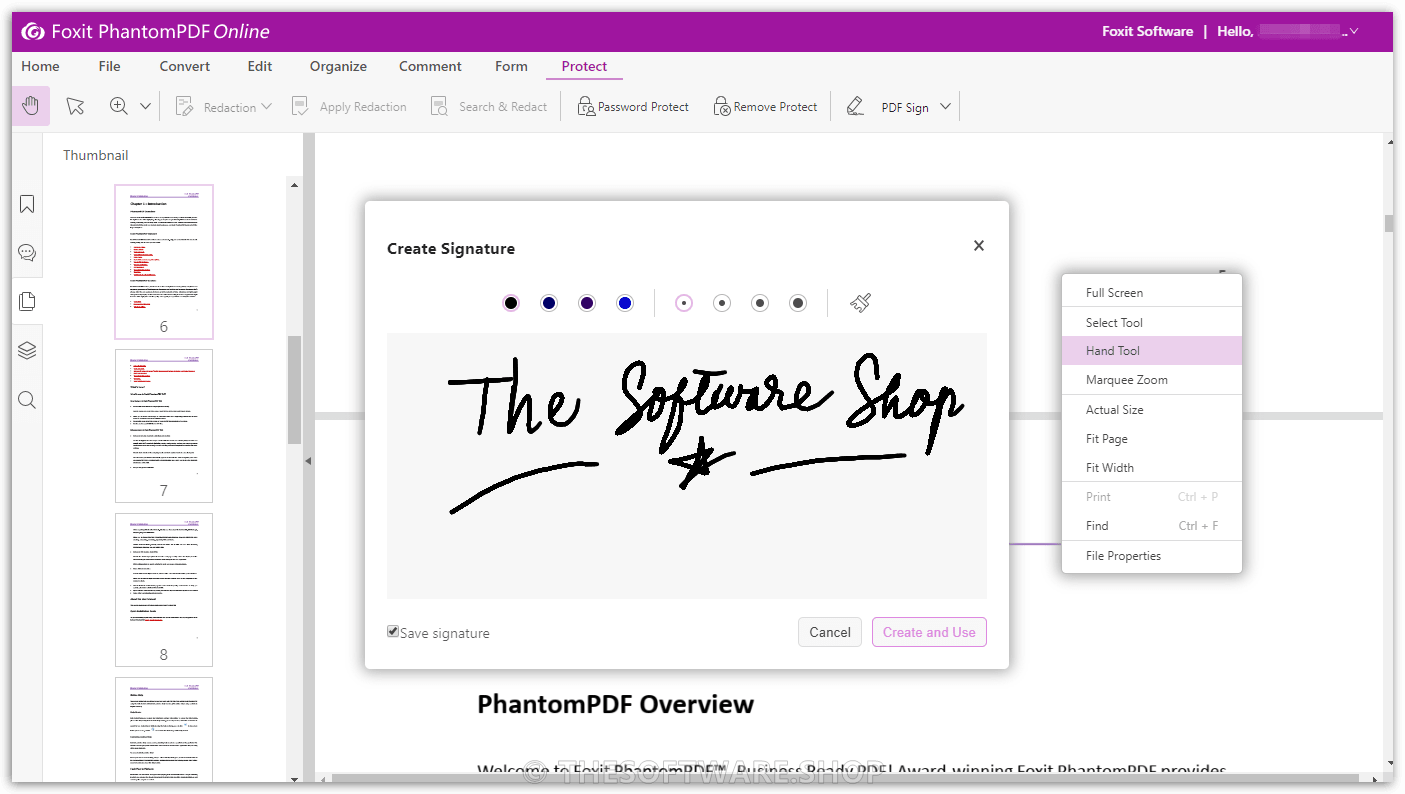Open the Comments panel icon

(27, 252)
